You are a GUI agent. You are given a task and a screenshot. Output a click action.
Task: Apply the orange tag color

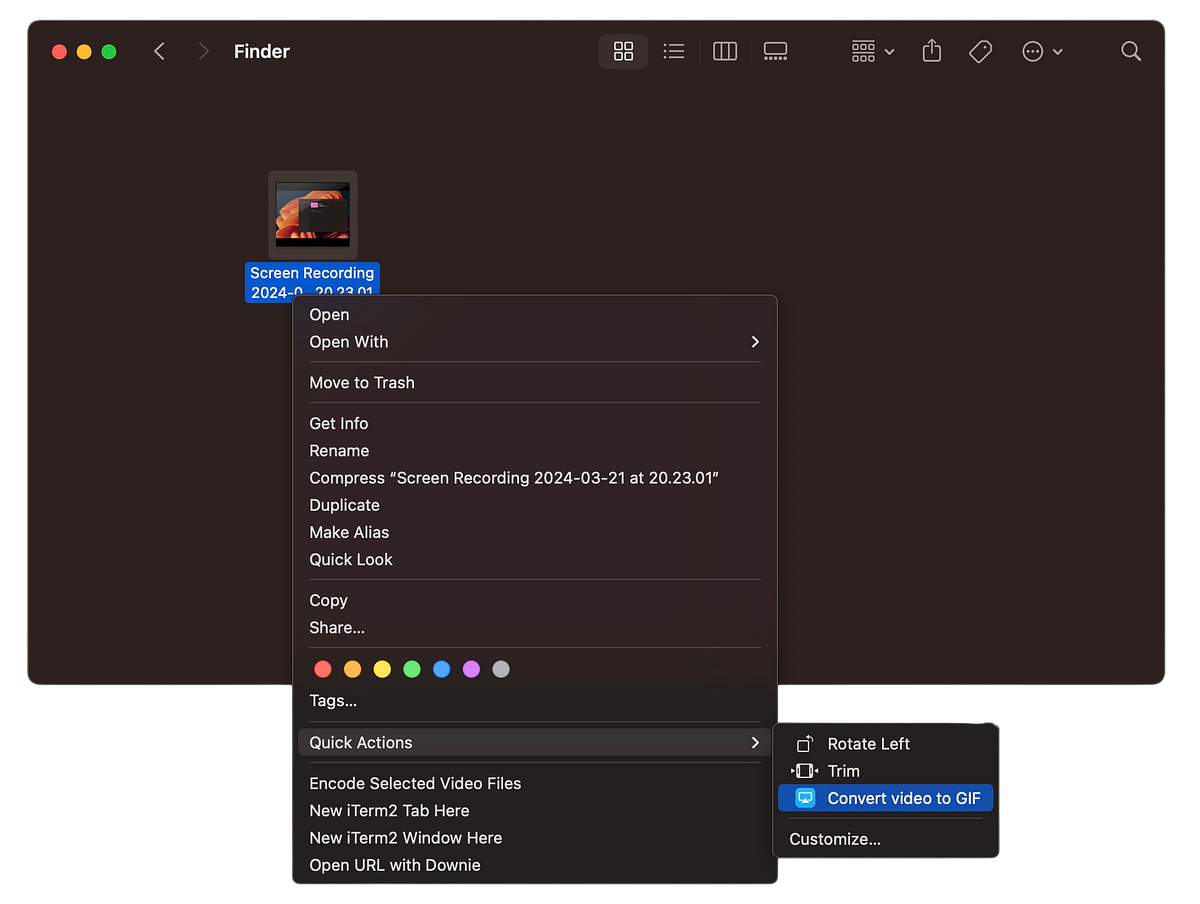coord(352,669)
